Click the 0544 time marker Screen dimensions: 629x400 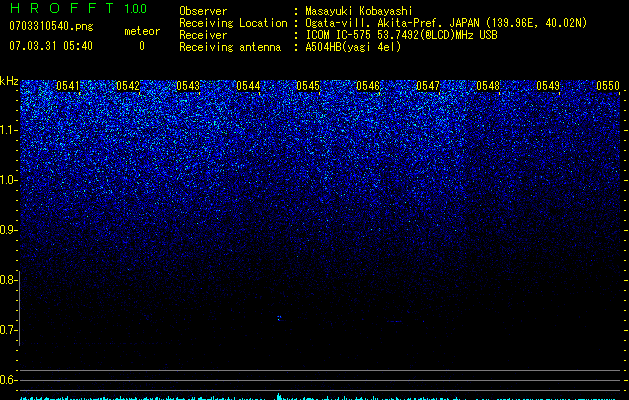[248, 86]
